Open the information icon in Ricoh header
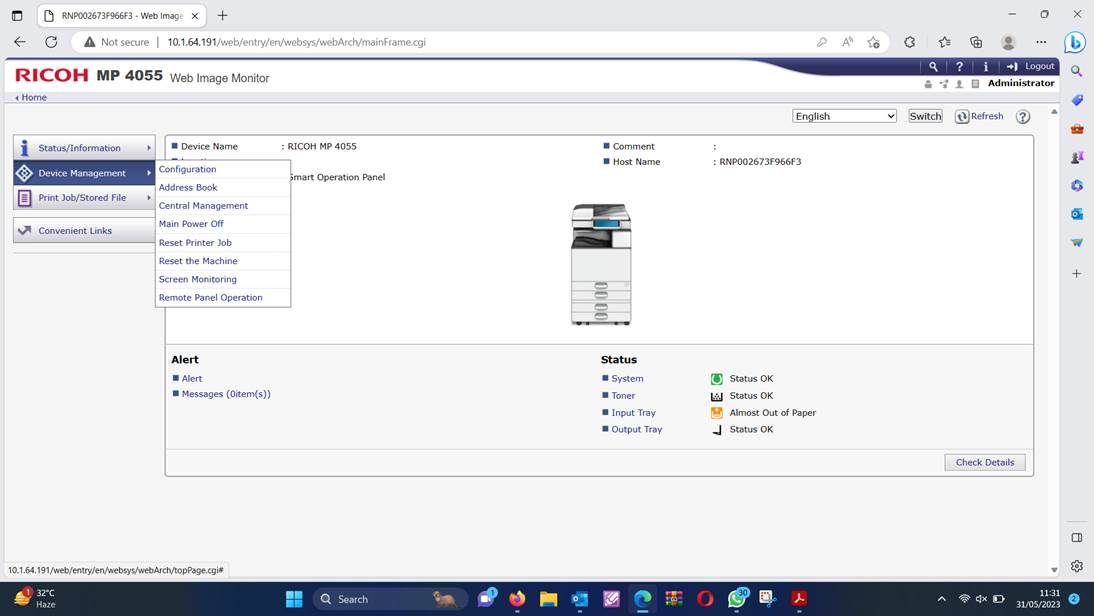Screen dimensions: 1094x616 [985, 66]
